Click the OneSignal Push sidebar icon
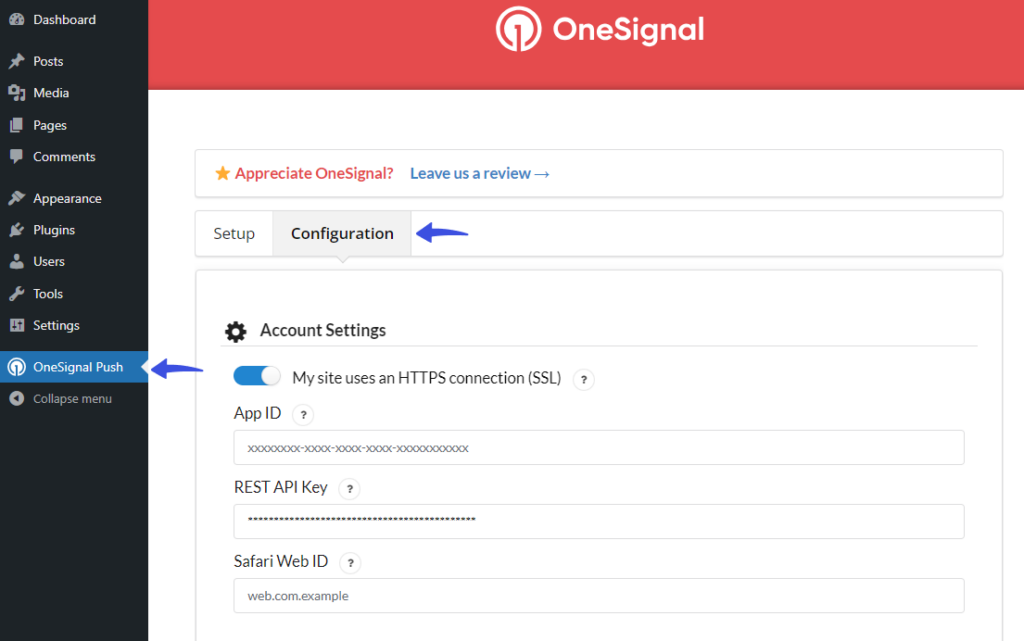Screen dimensions: 1024x641 (x=17, y=367)
